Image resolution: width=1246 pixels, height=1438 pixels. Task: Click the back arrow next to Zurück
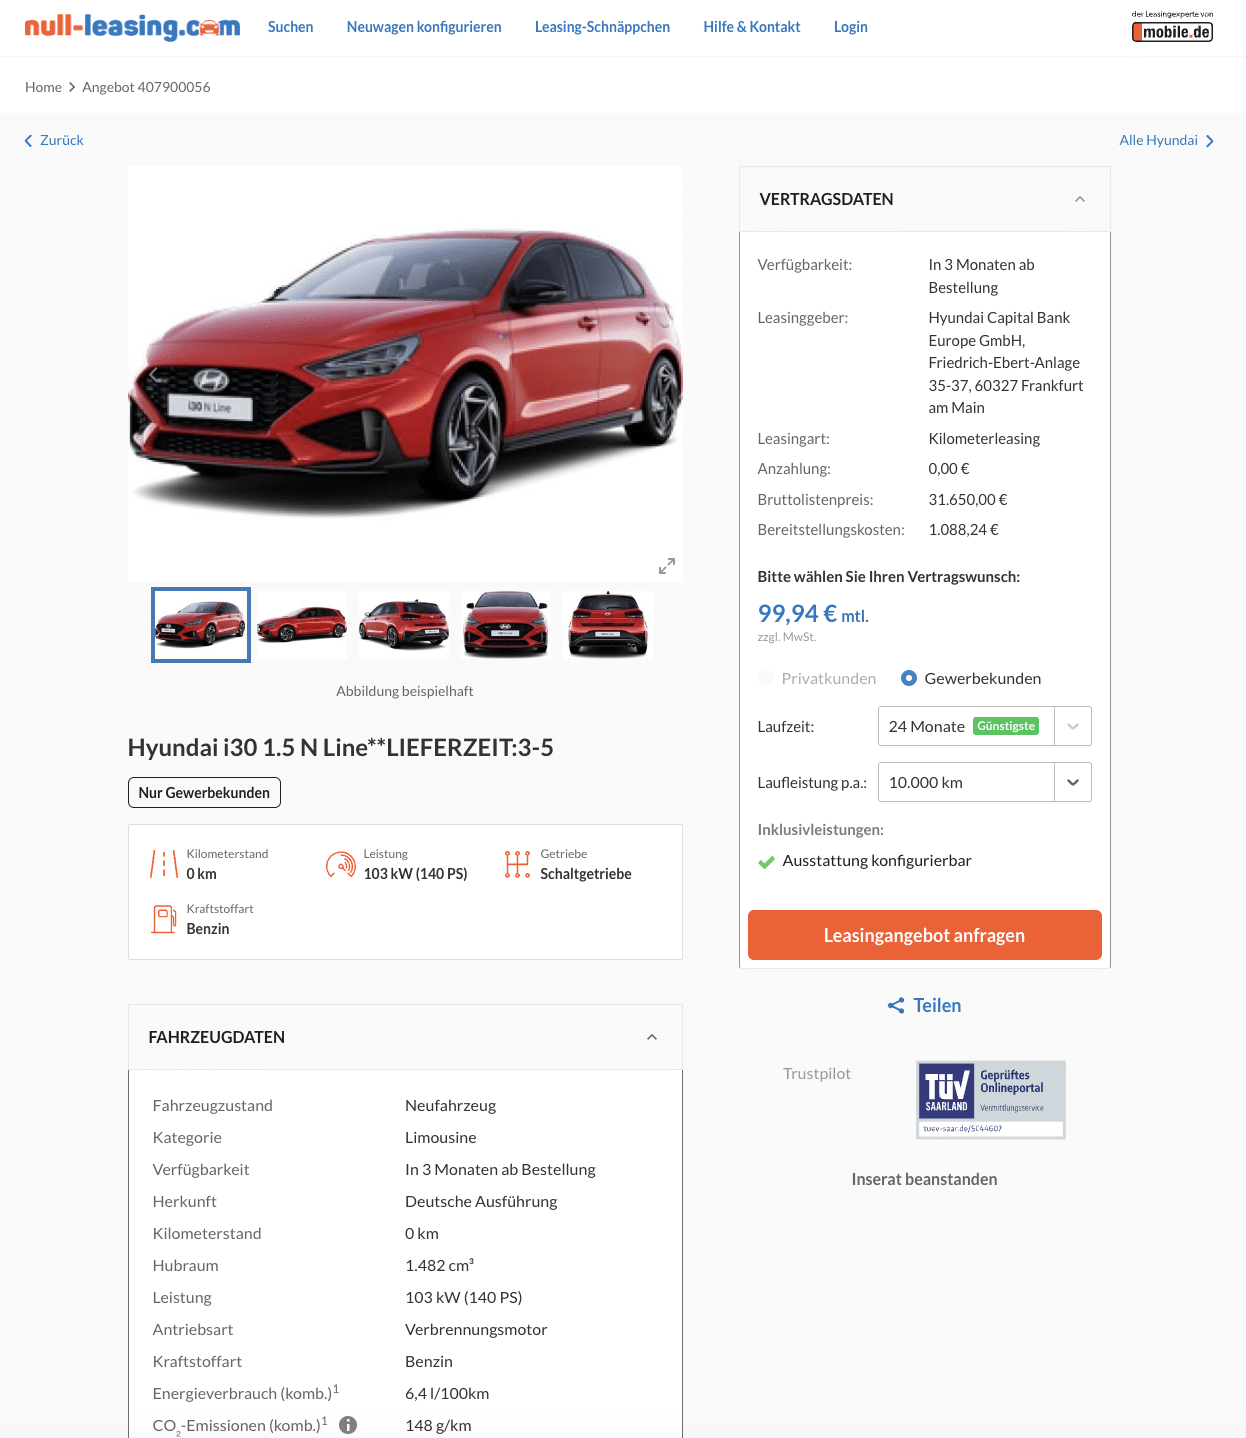click(x=28, y=141)
